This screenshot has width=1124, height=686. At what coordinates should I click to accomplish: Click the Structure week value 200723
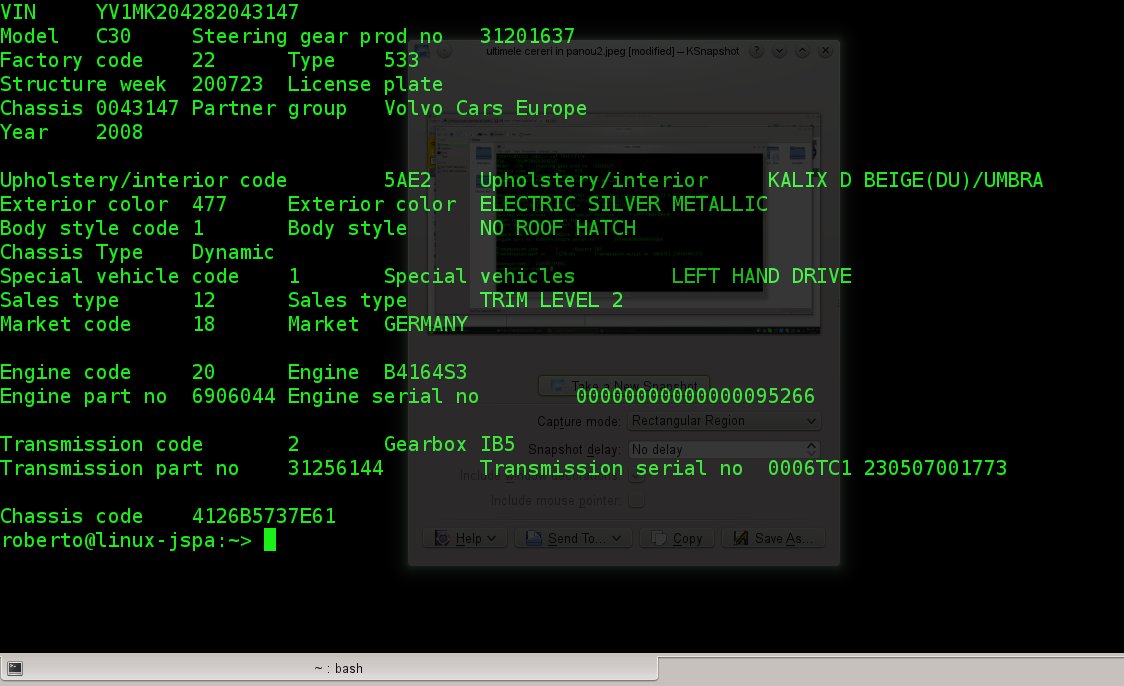point(227,84)
